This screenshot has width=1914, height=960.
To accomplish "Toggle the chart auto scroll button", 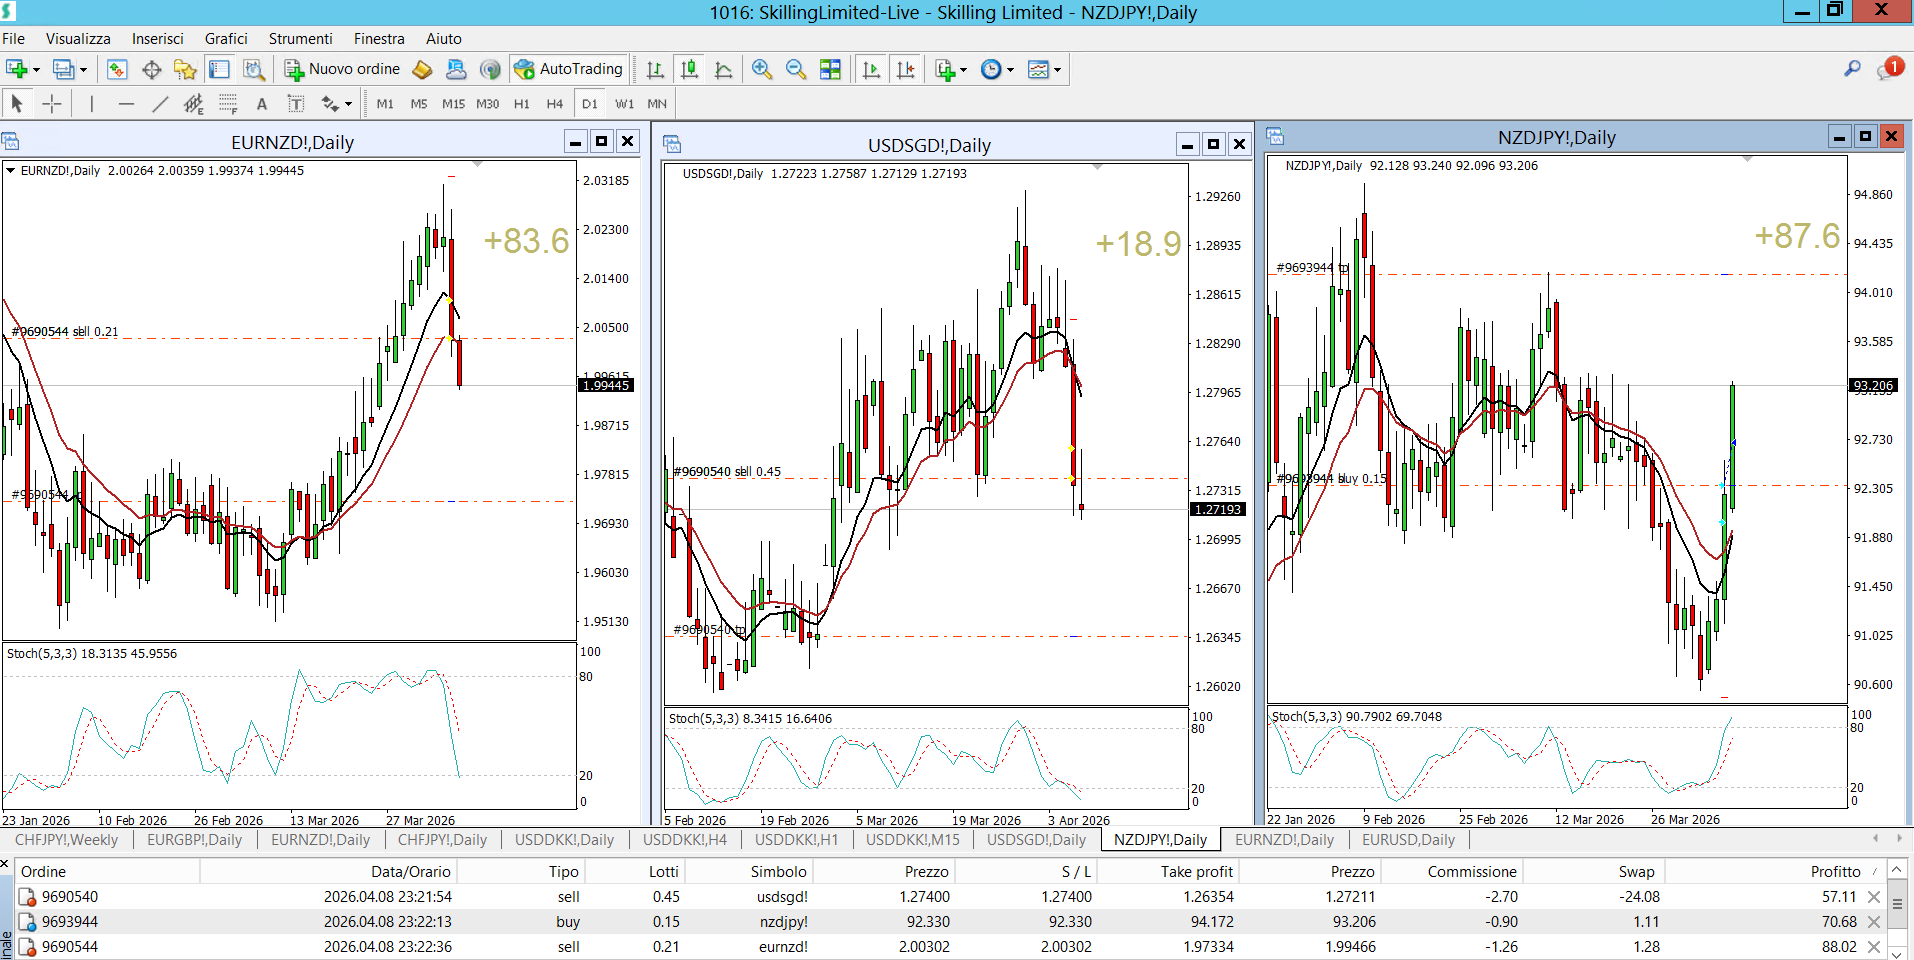I will coord(872,69).
